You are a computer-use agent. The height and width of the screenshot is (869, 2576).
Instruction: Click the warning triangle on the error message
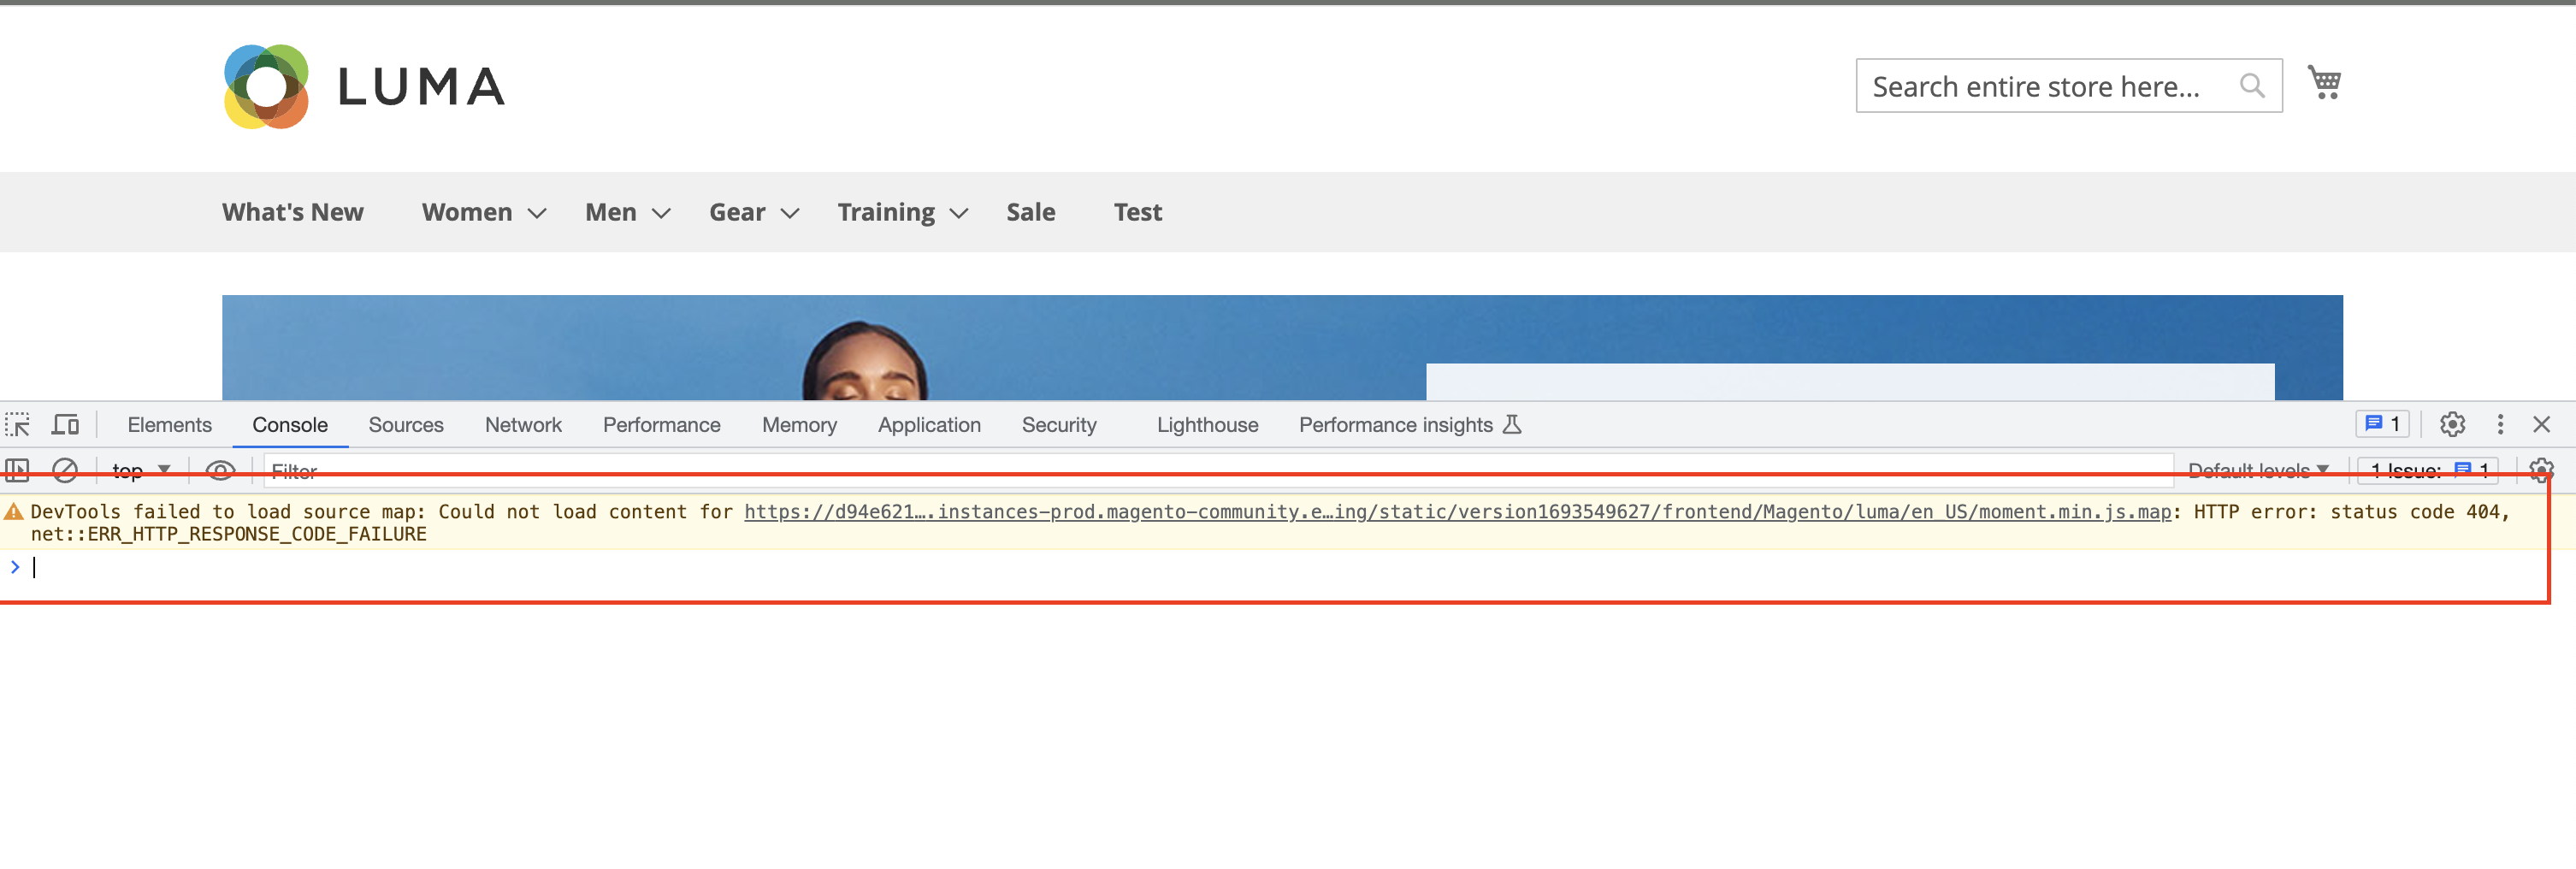point(14,511)
